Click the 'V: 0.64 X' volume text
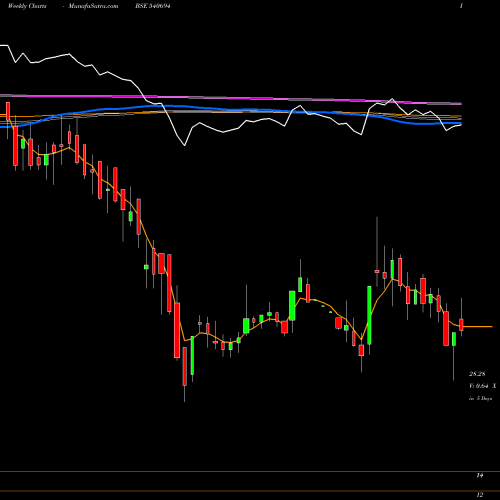Image resolution: width=500 pixels, height=500 pixels. (482, 386)
